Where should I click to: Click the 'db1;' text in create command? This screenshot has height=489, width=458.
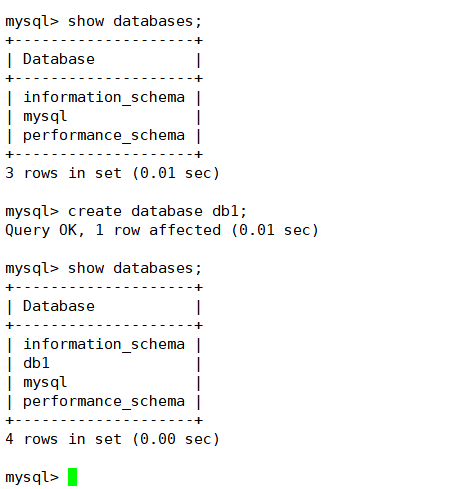229,212
